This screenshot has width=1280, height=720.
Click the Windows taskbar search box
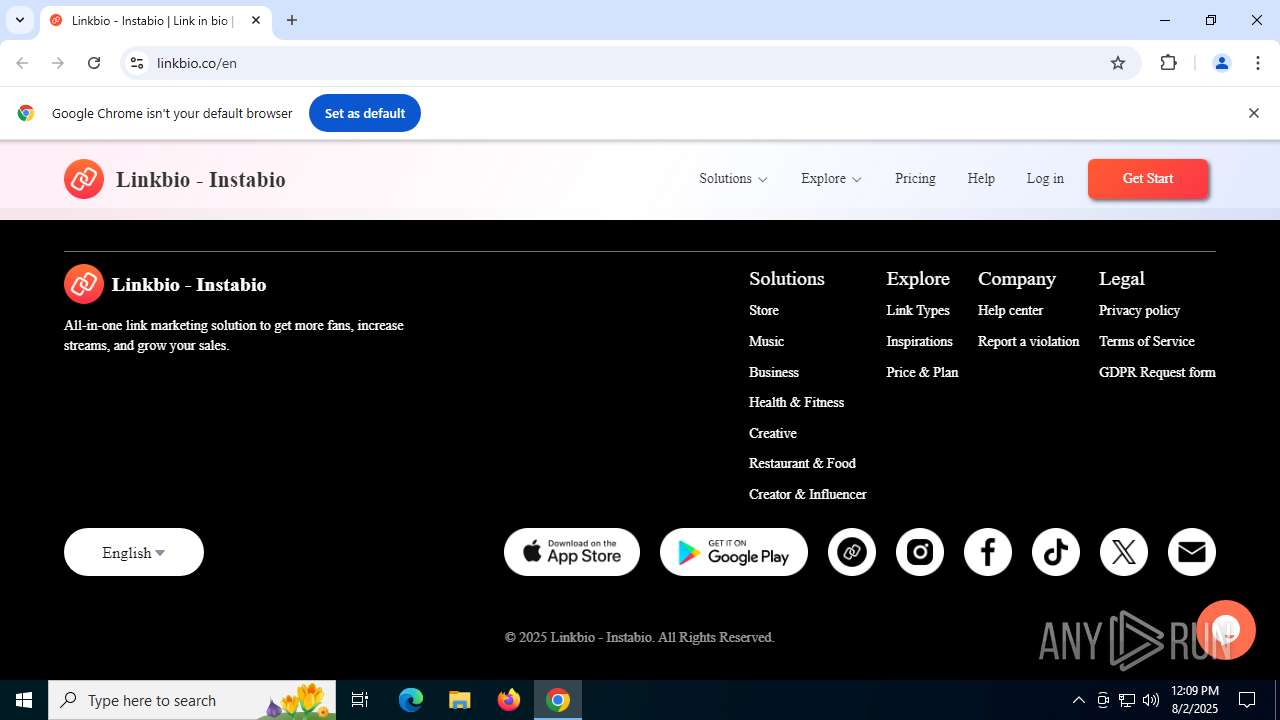pyautogui.click(x=192, y=700)
